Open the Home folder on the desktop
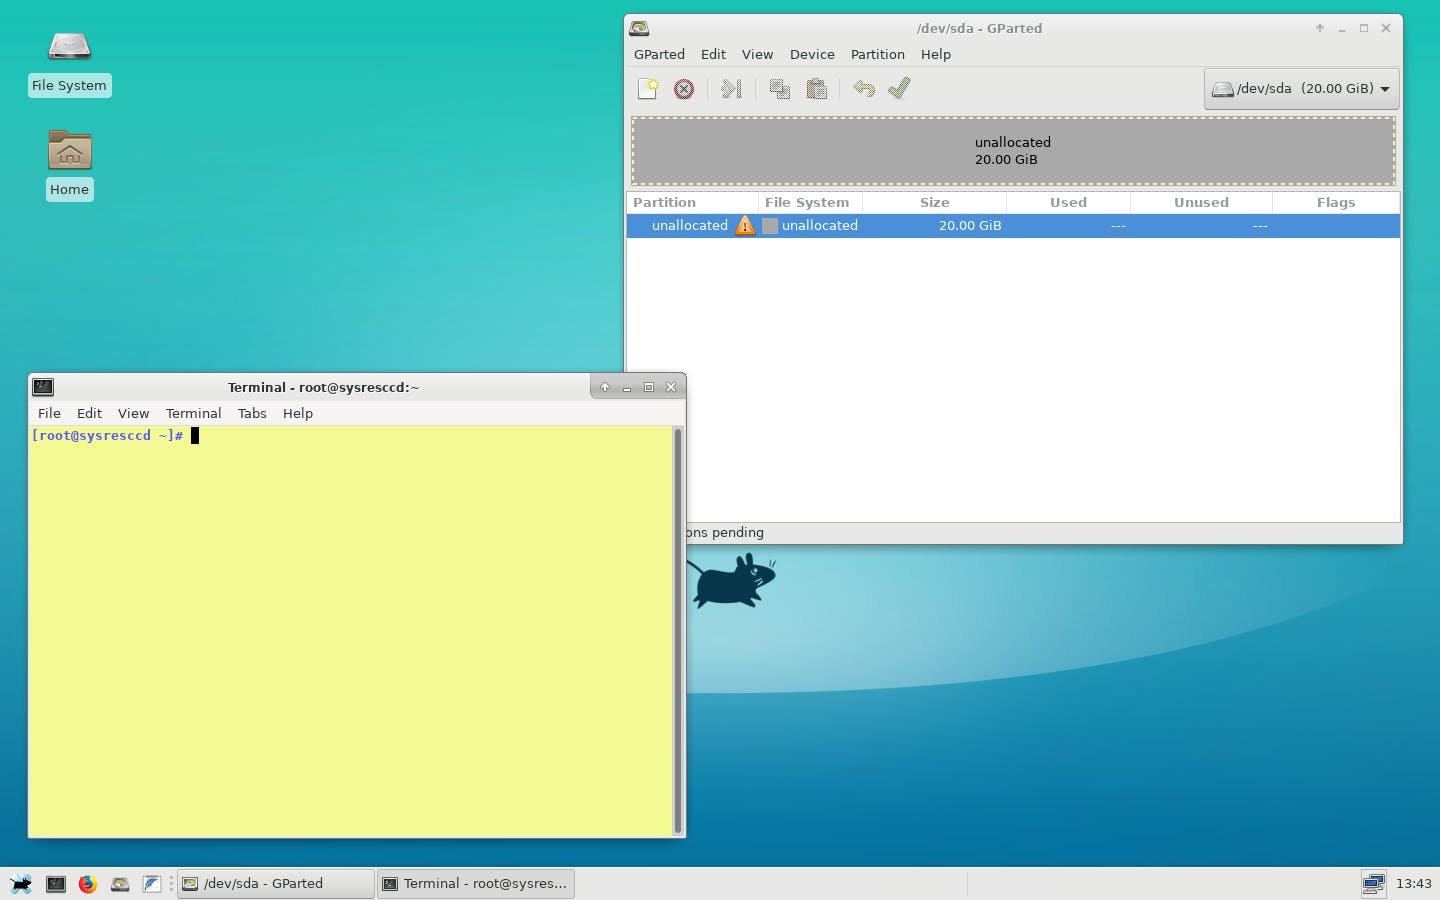Viewport: 1440px width, 900px height. (x=69, y=152)
